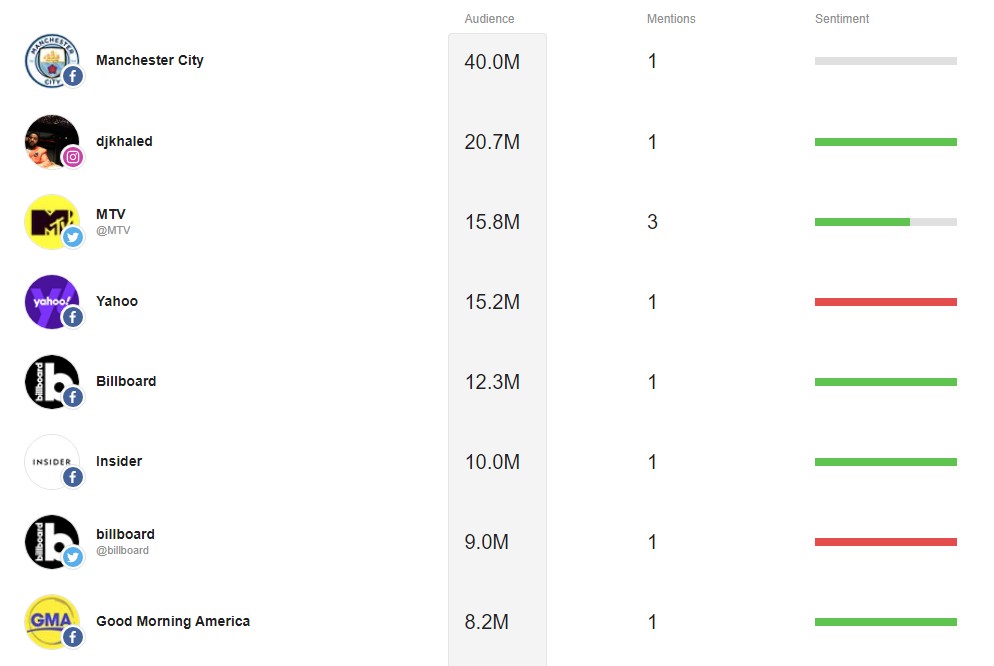This screenshot has width=994, height=666.
Task: Open the Good Morning America name link
Action: tap(173, 621)
